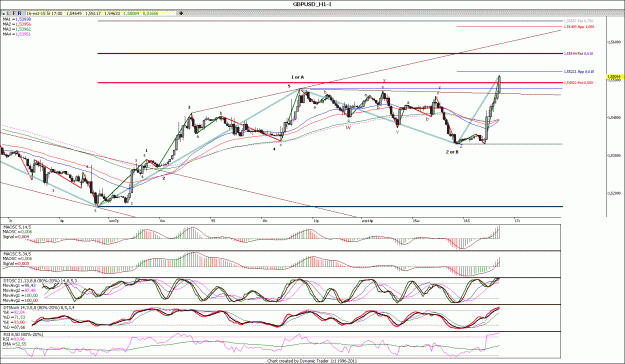Click the '2 or B' wave label
This screenshot has width=625, height=364.
click(x=452, y=152)
